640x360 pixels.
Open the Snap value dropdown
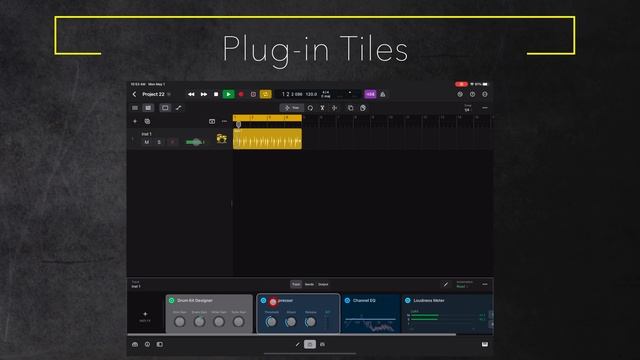click(467, 108)
